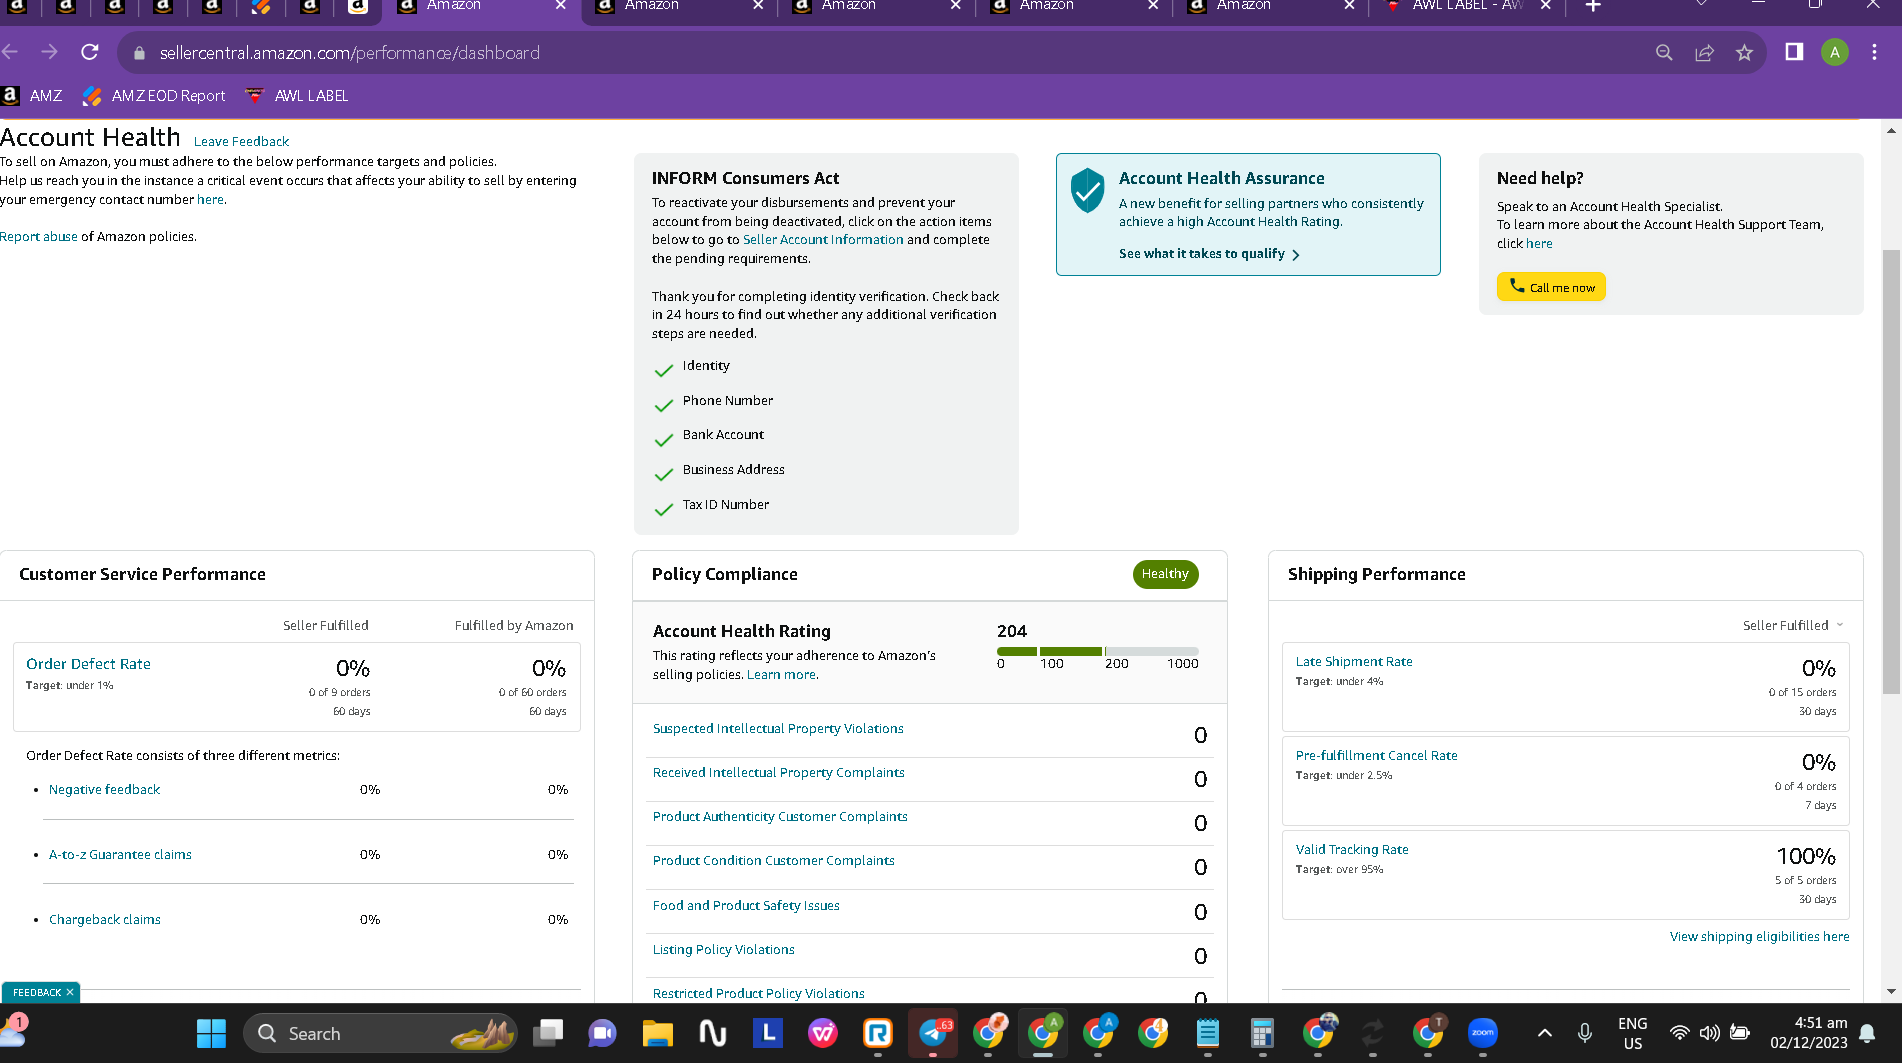Click the Windows taskbar Search box
Viewport: 1902px width, 1063px height.
[380, 1033]
